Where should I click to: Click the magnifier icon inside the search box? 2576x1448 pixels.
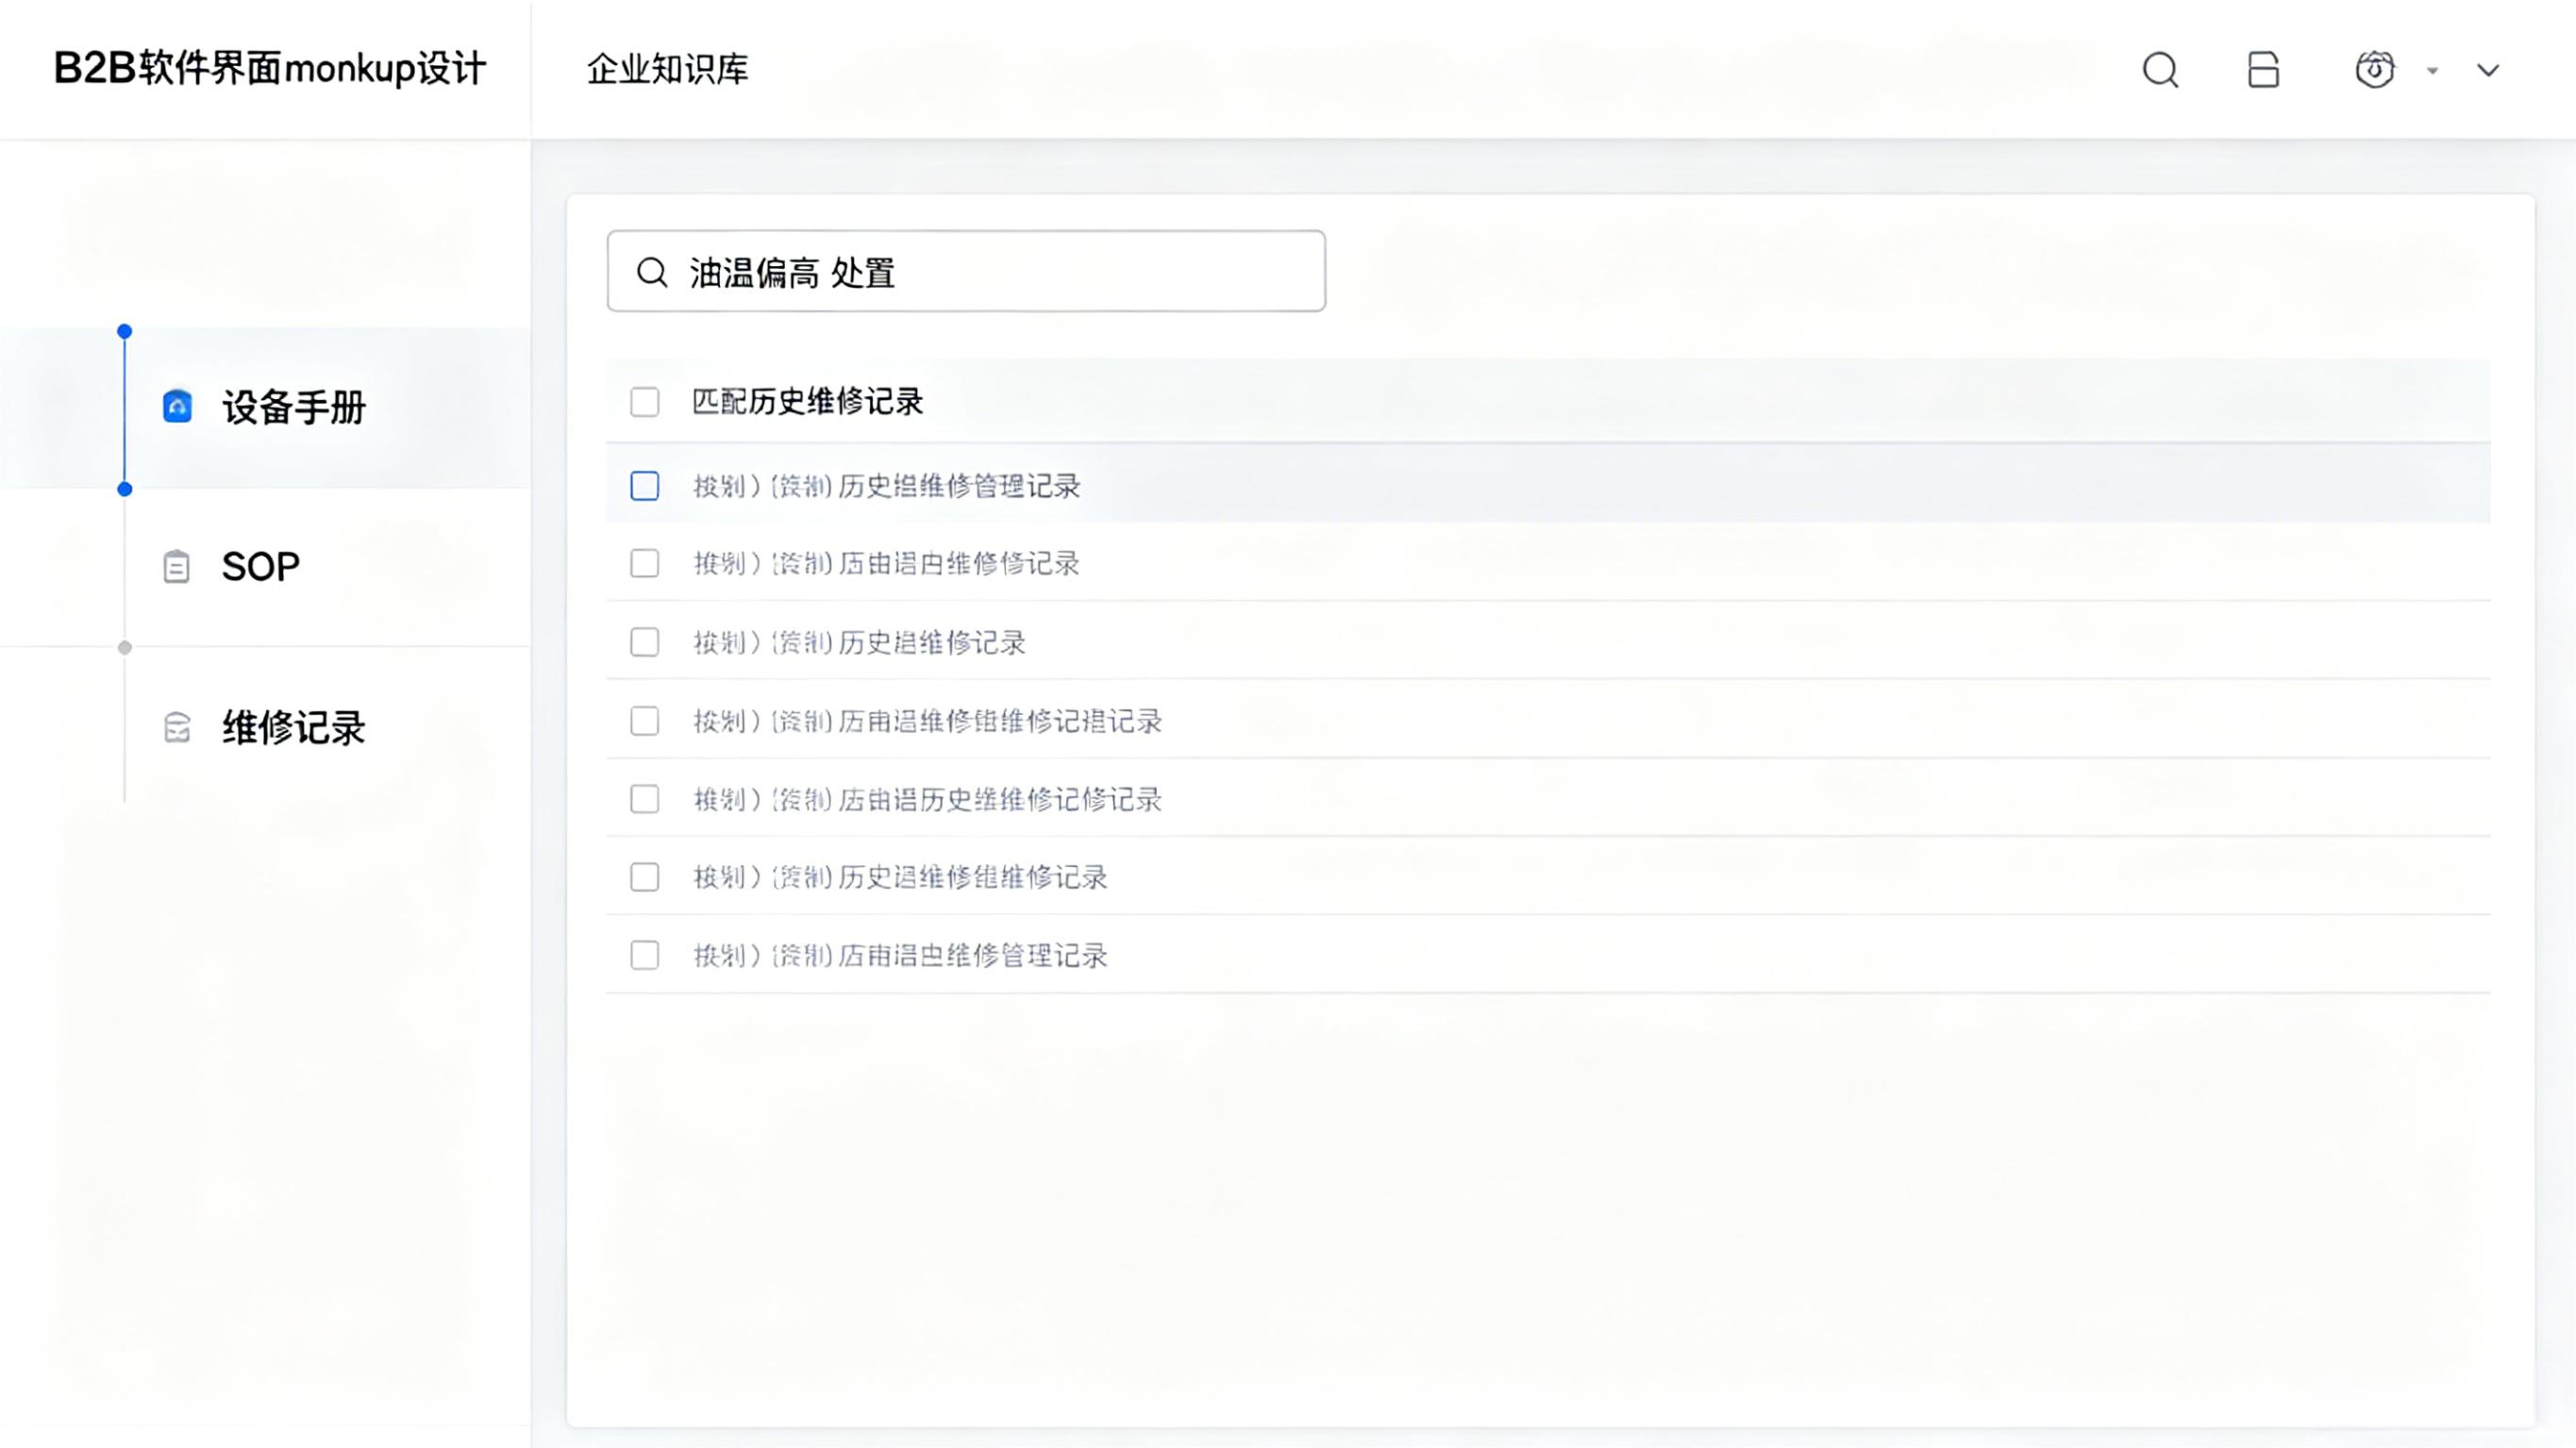point(652,272)
